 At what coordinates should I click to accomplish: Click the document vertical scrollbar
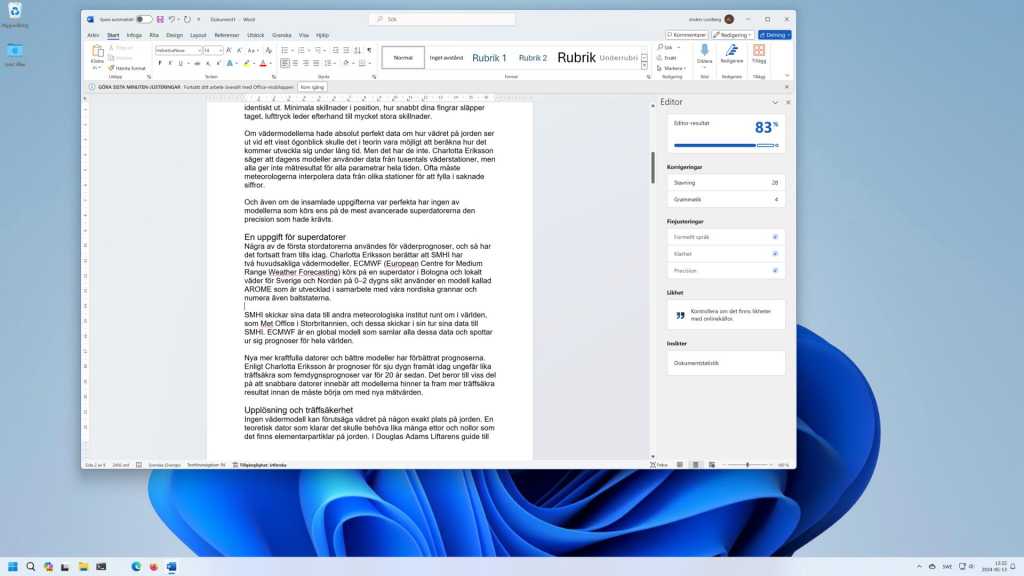point(652,168)
